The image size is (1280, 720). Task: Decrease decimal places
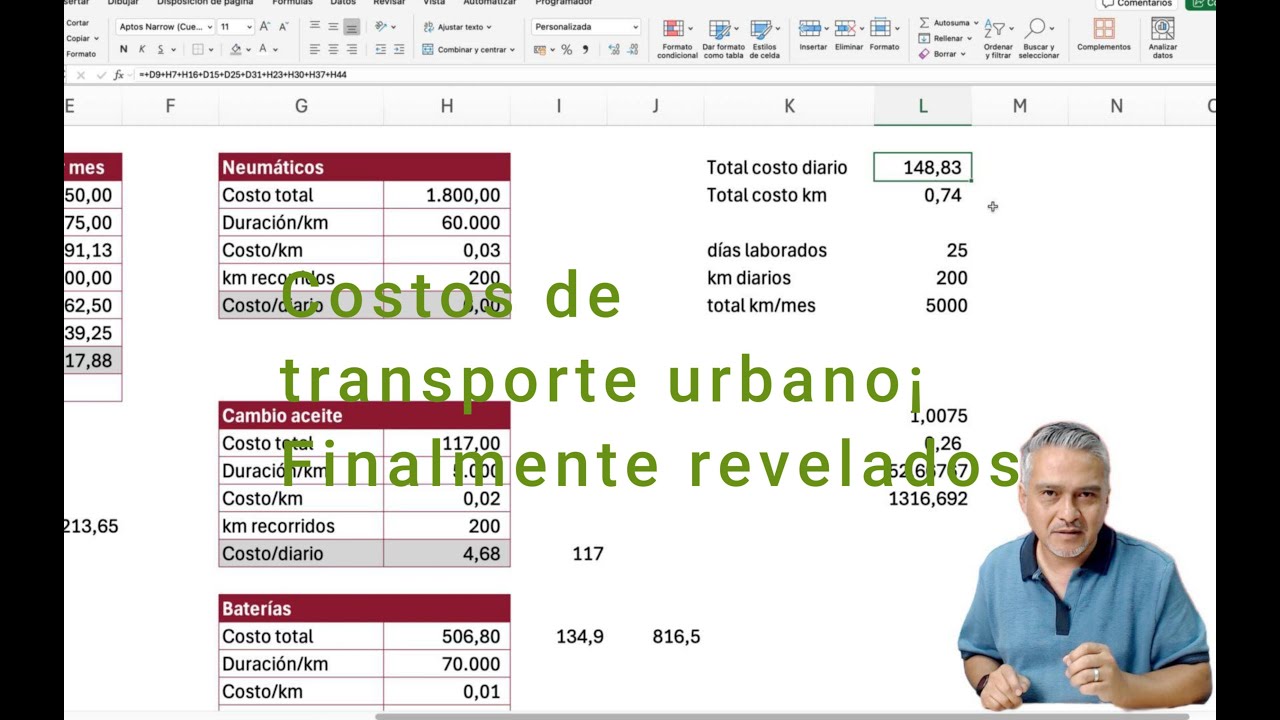[x=635, y=49]
